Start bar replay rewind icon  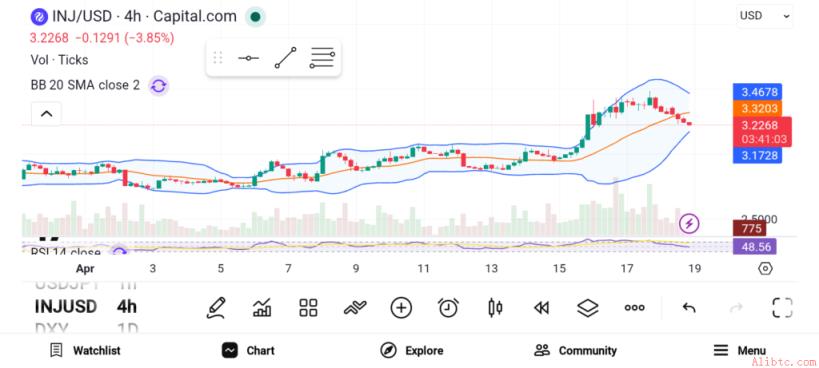point(541,308)
